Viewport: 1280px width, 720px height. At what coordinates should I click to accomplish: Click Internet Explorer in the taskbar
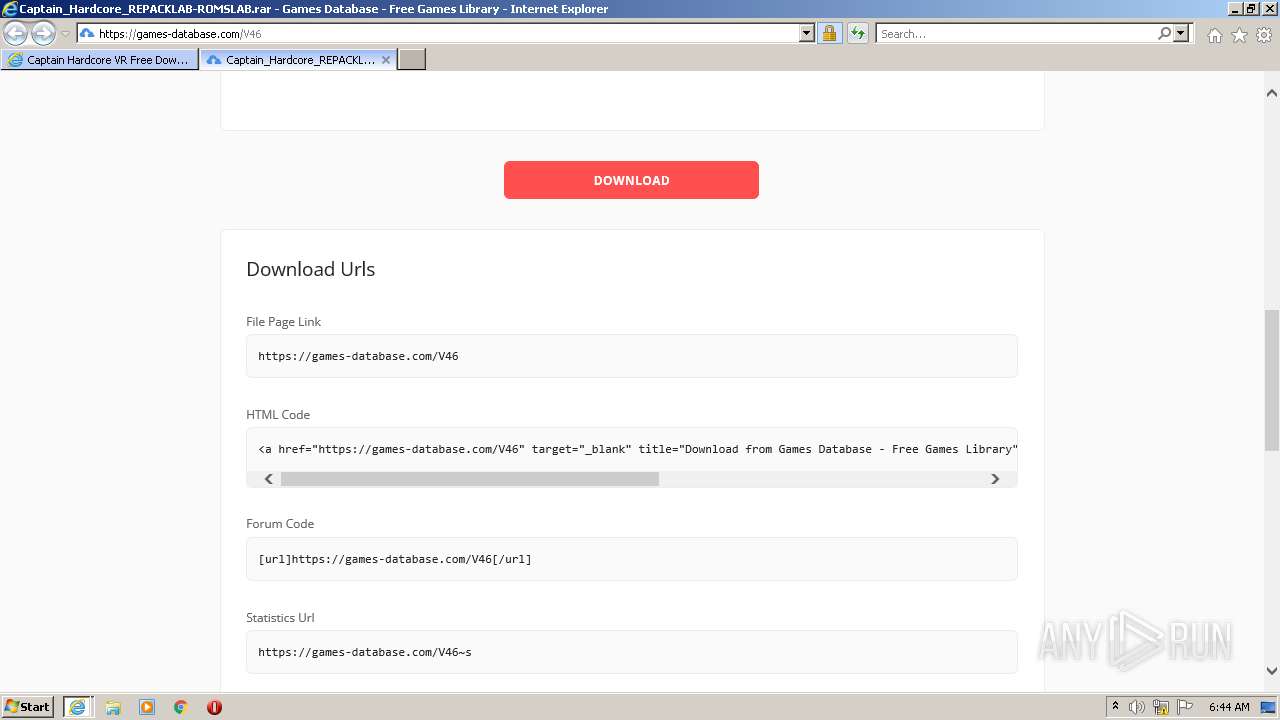tap(77, 707)
